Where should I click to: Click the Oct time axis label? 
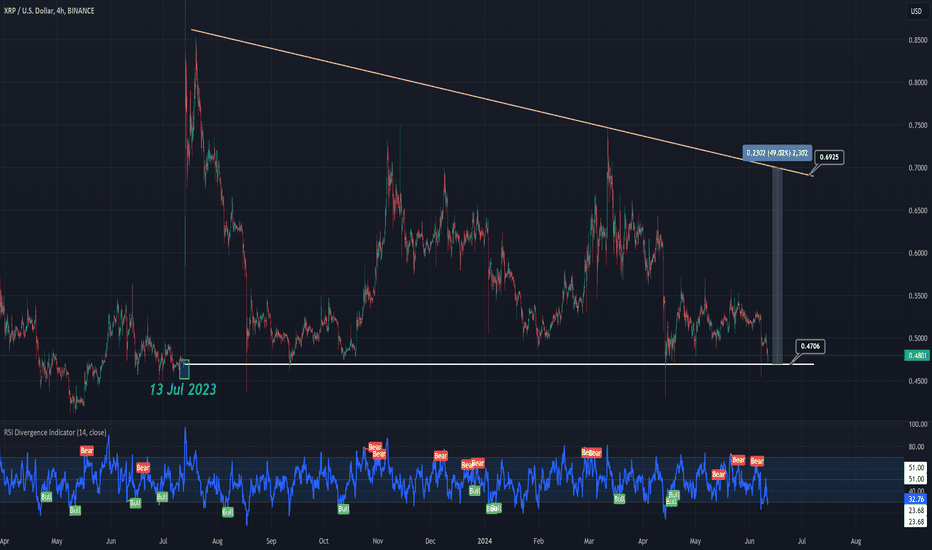tap(323, 541)
